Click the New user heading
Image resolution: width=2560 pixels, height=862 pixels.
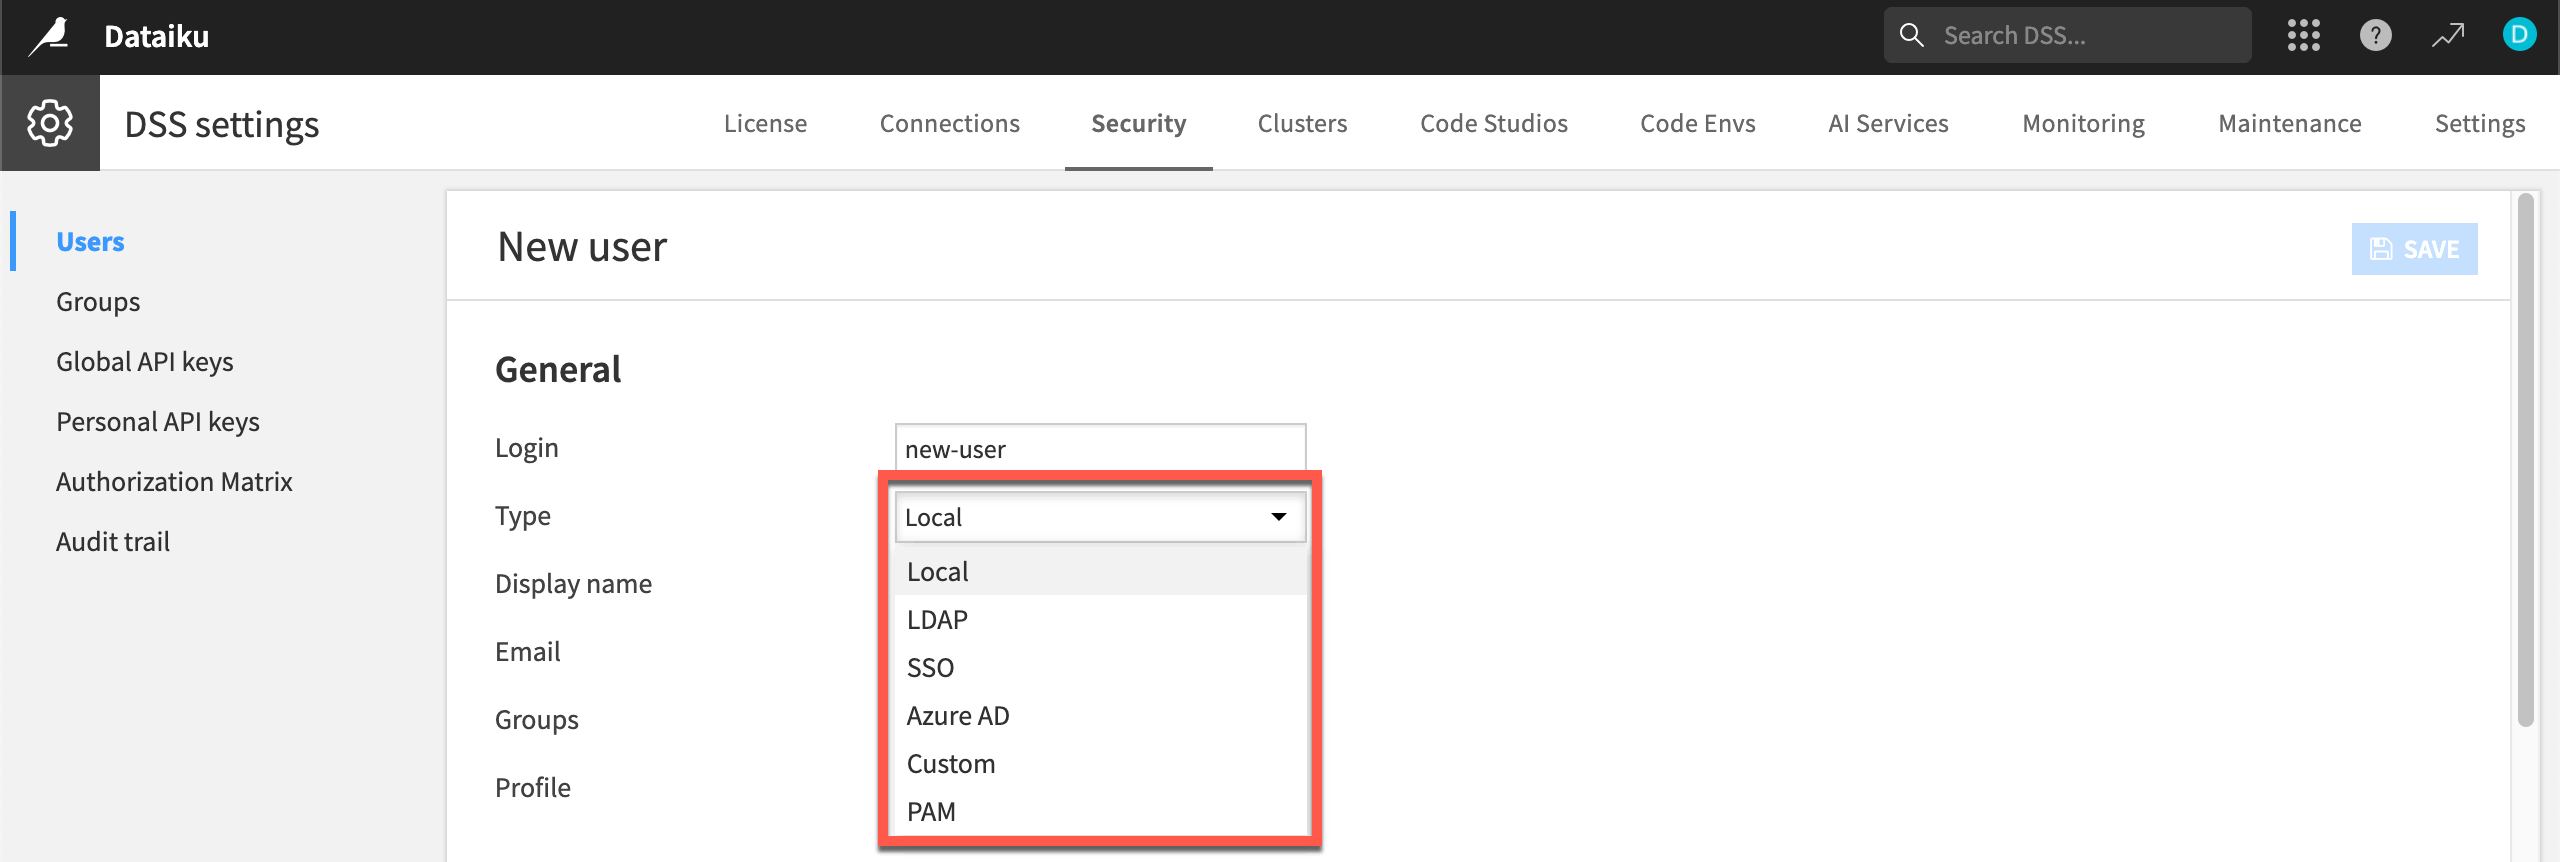pos(582,246)
